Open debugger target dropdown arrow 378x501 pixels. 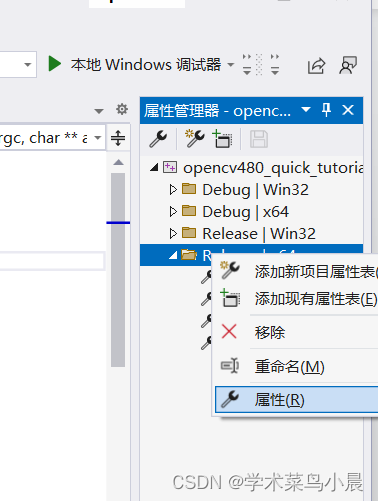point(231,64)
